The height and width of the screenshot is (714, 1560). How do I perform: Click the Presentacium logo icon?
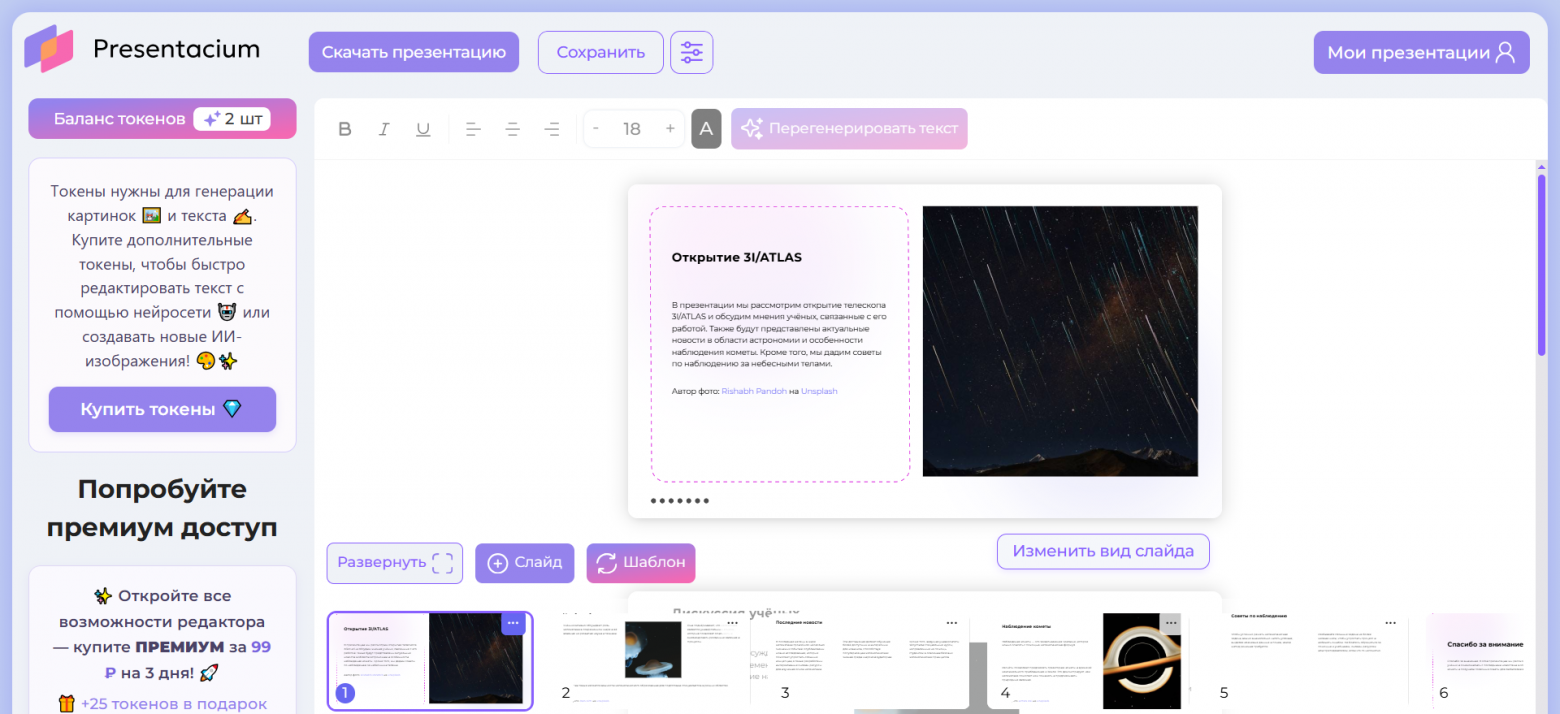point(49,49)
